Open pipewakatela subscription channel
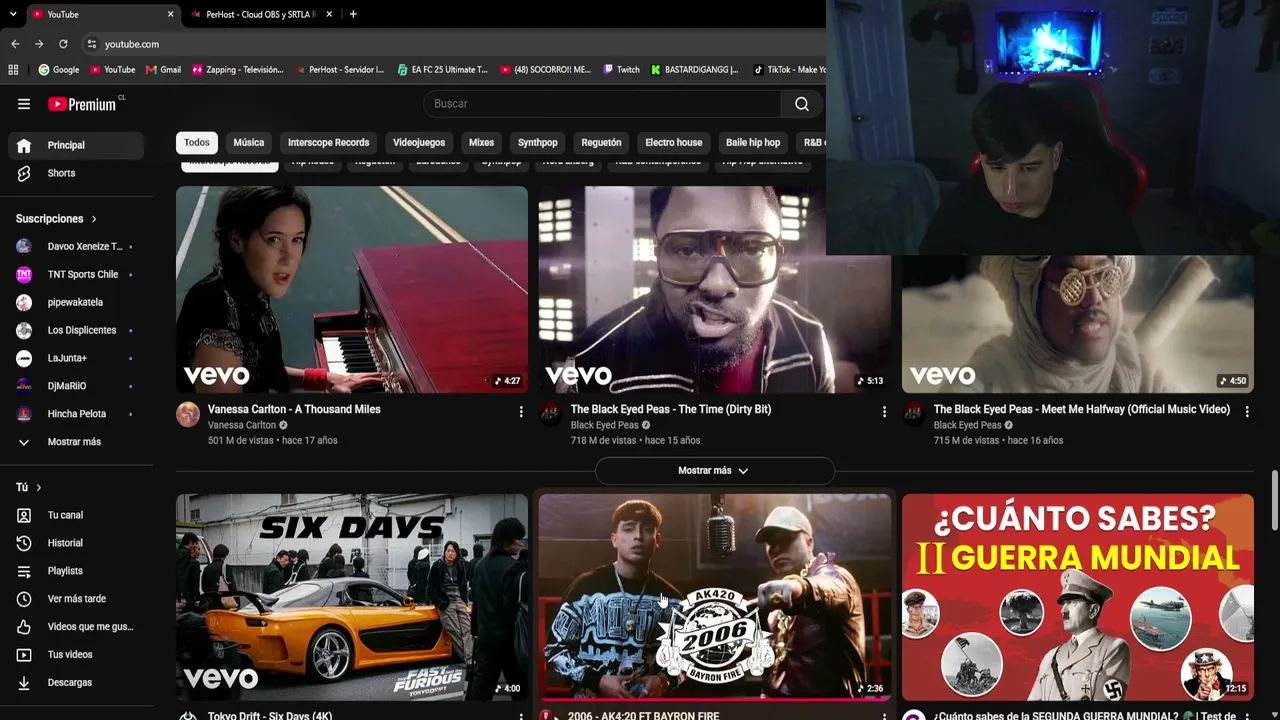The image size is (1280, 720). tap(76, 302)
